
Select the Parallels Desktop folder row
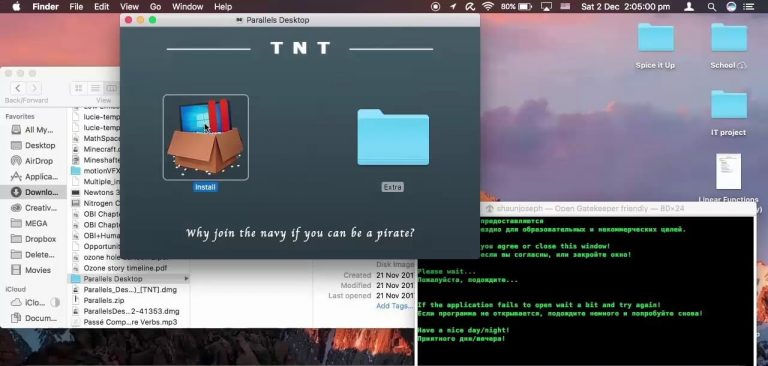[128, 279]
